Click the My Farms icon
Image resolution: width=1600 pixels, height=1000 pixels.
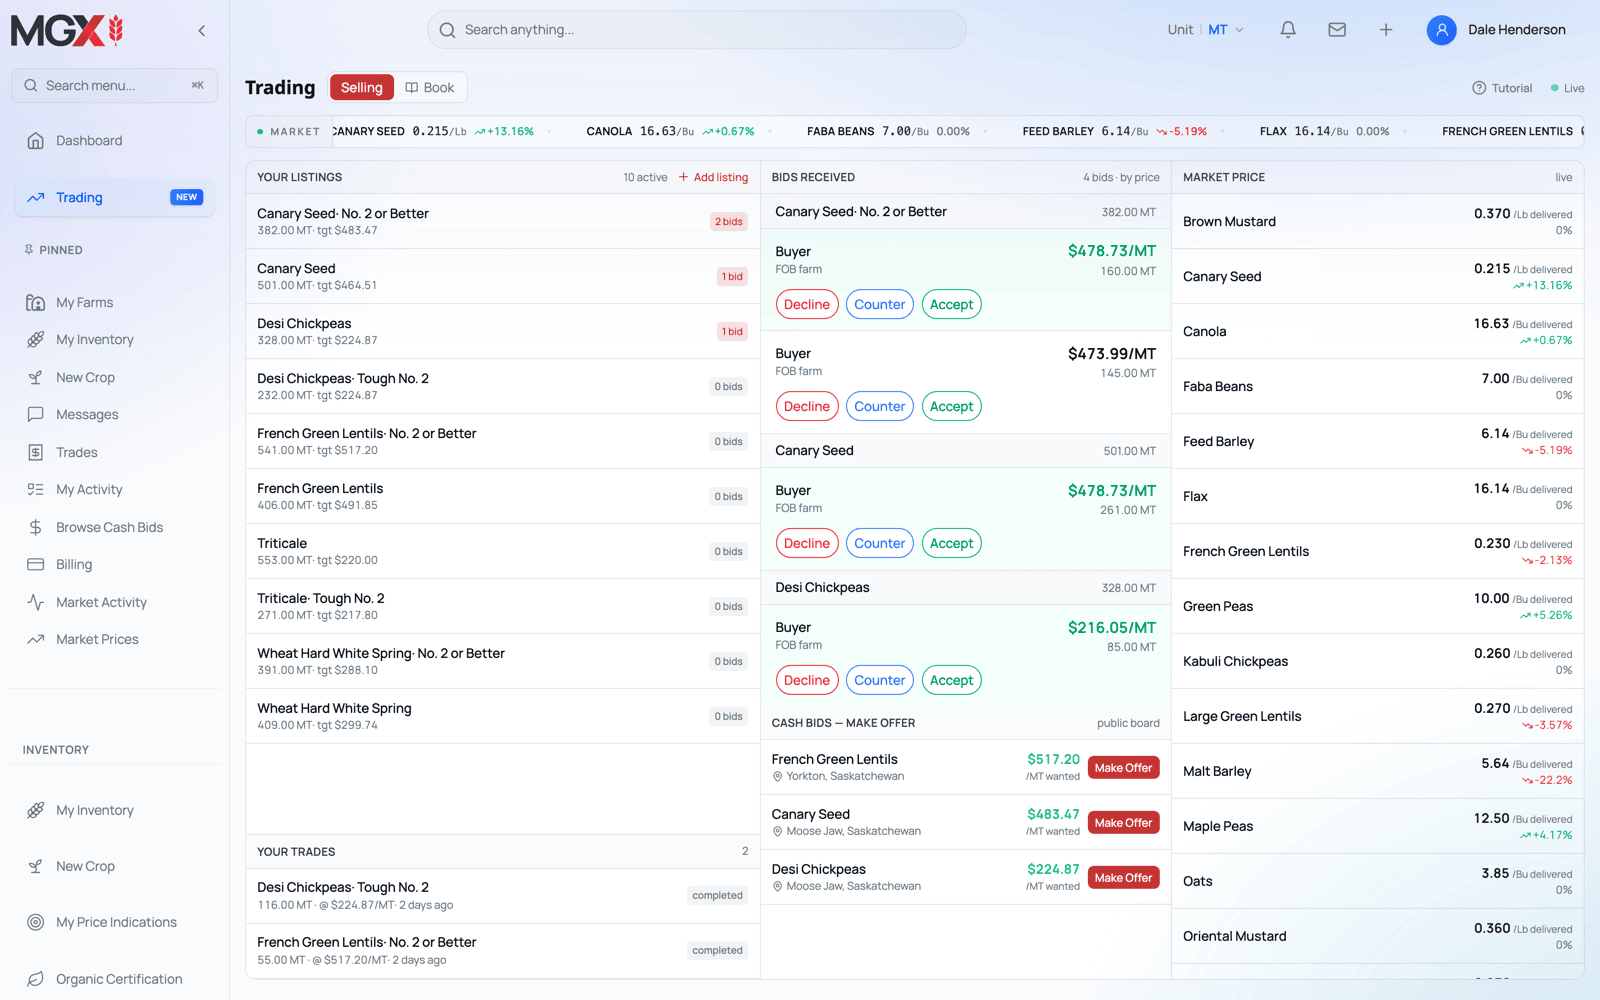[36, 303]
